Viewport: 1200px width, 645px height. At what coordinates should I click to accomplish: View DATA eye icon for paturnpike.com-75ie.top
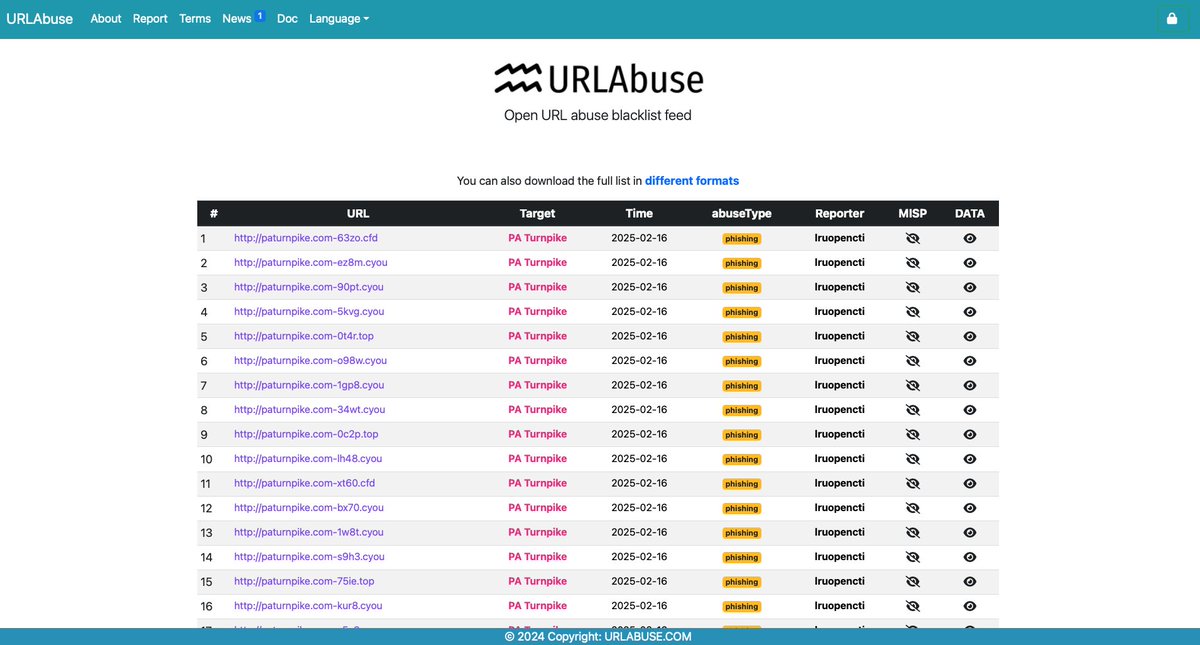[969, 582]
